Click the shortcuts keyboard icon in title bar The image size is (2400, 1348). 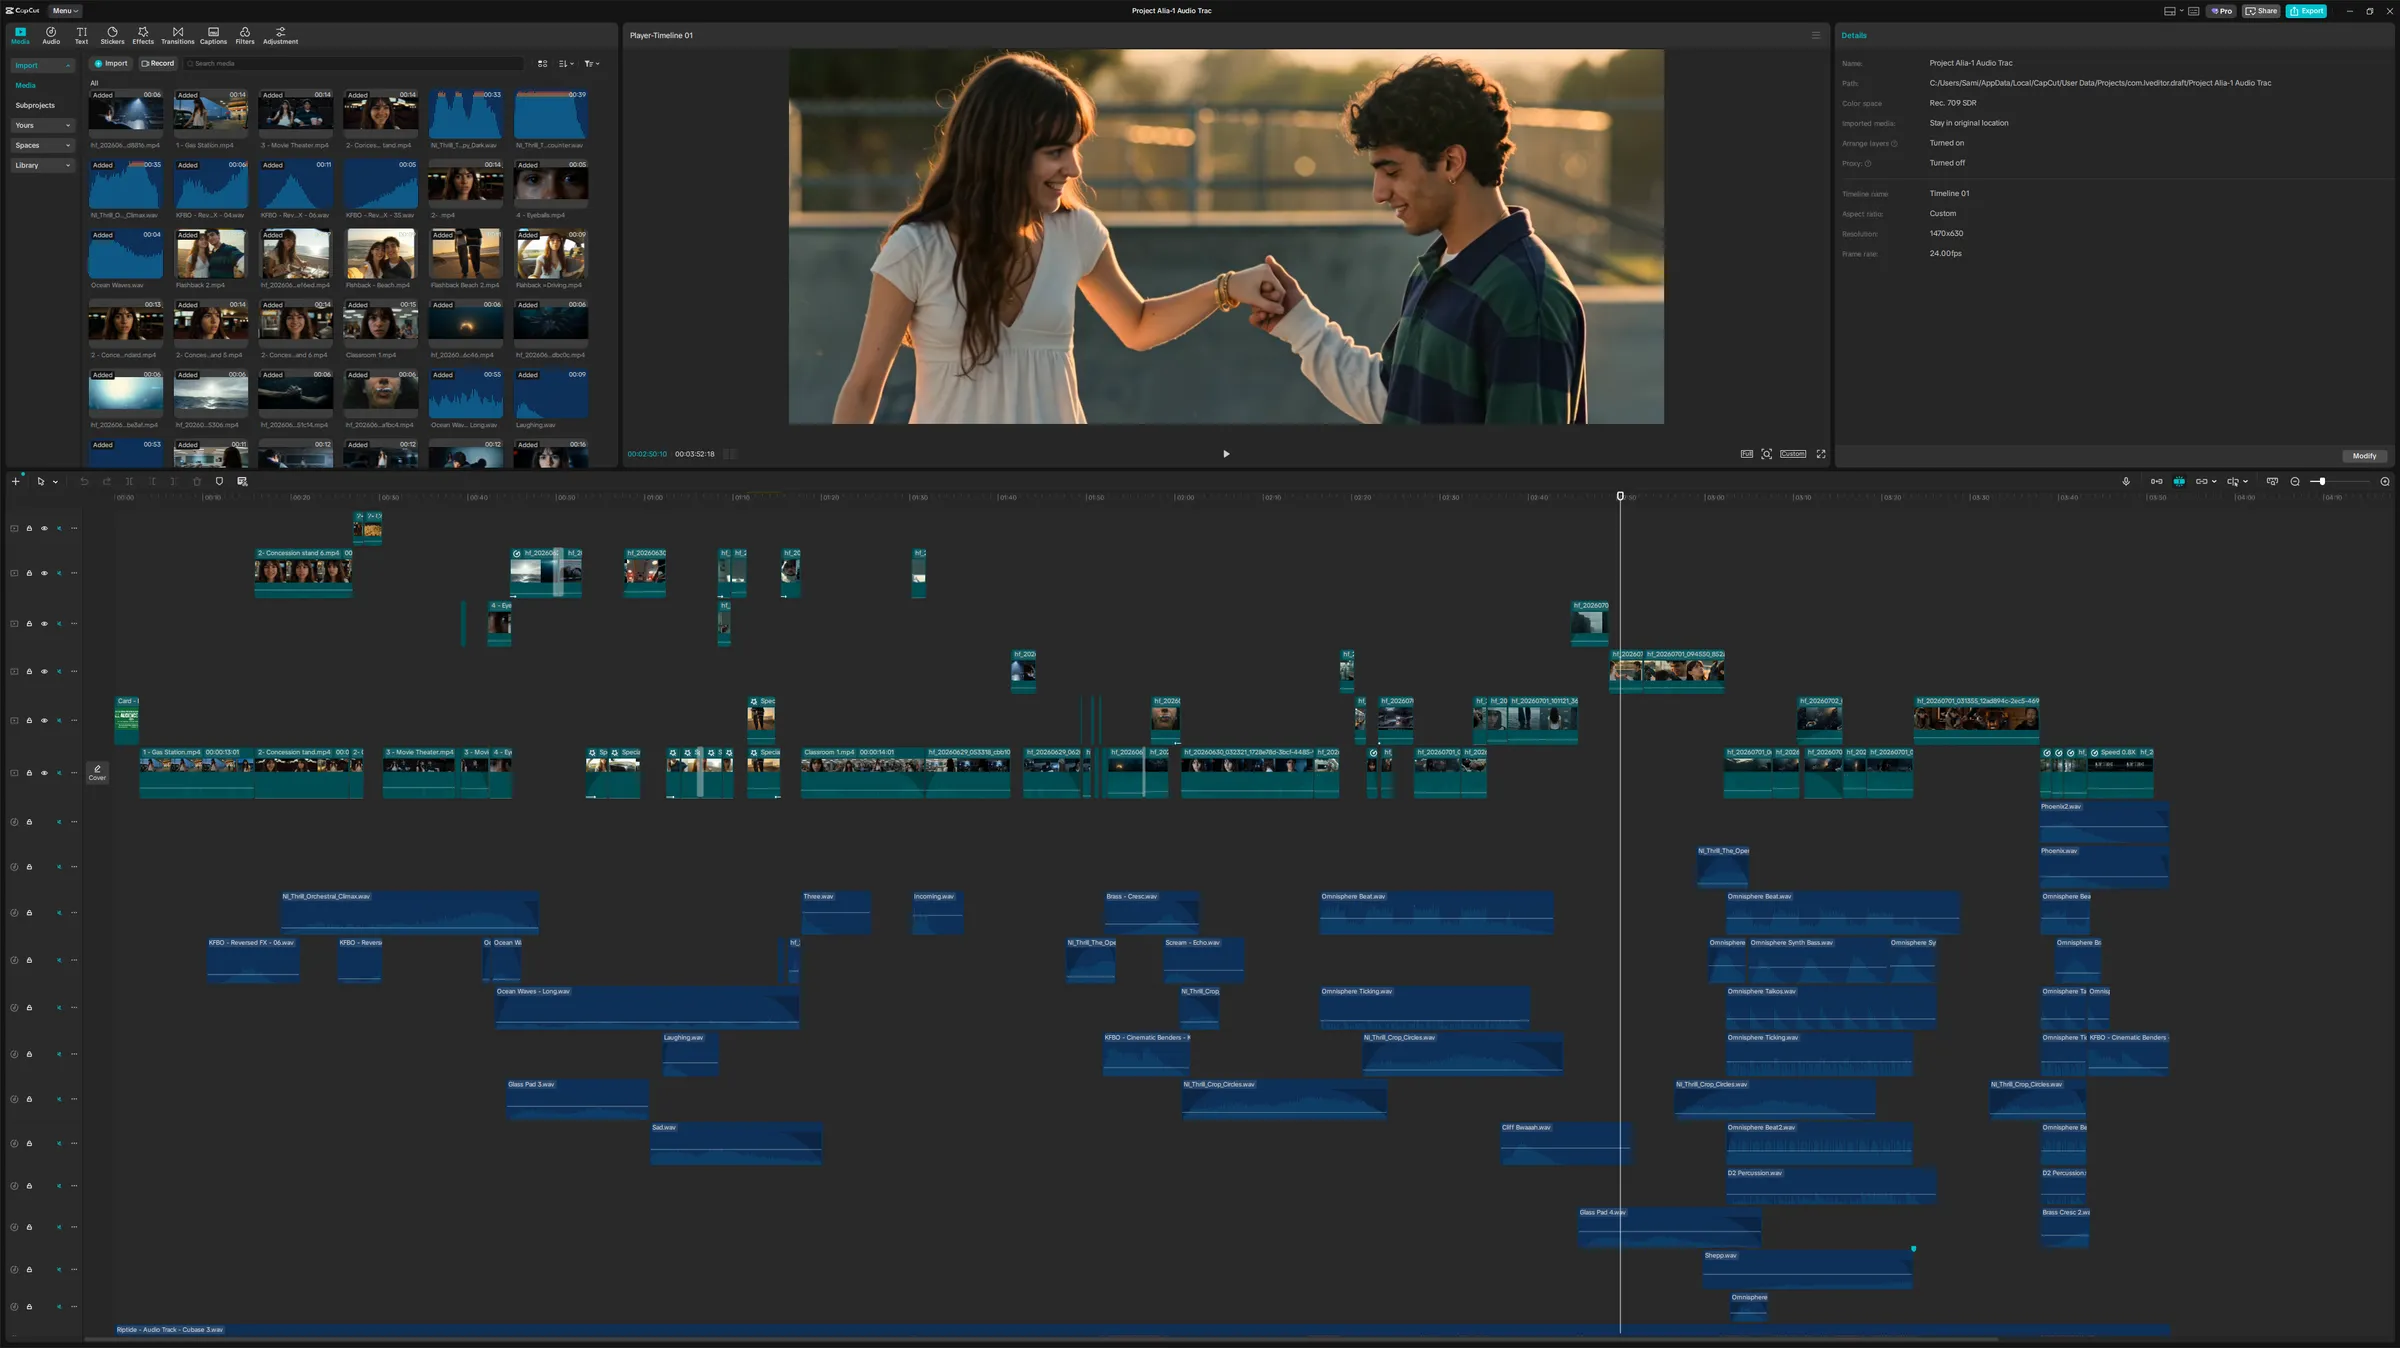coord(2193,11)
